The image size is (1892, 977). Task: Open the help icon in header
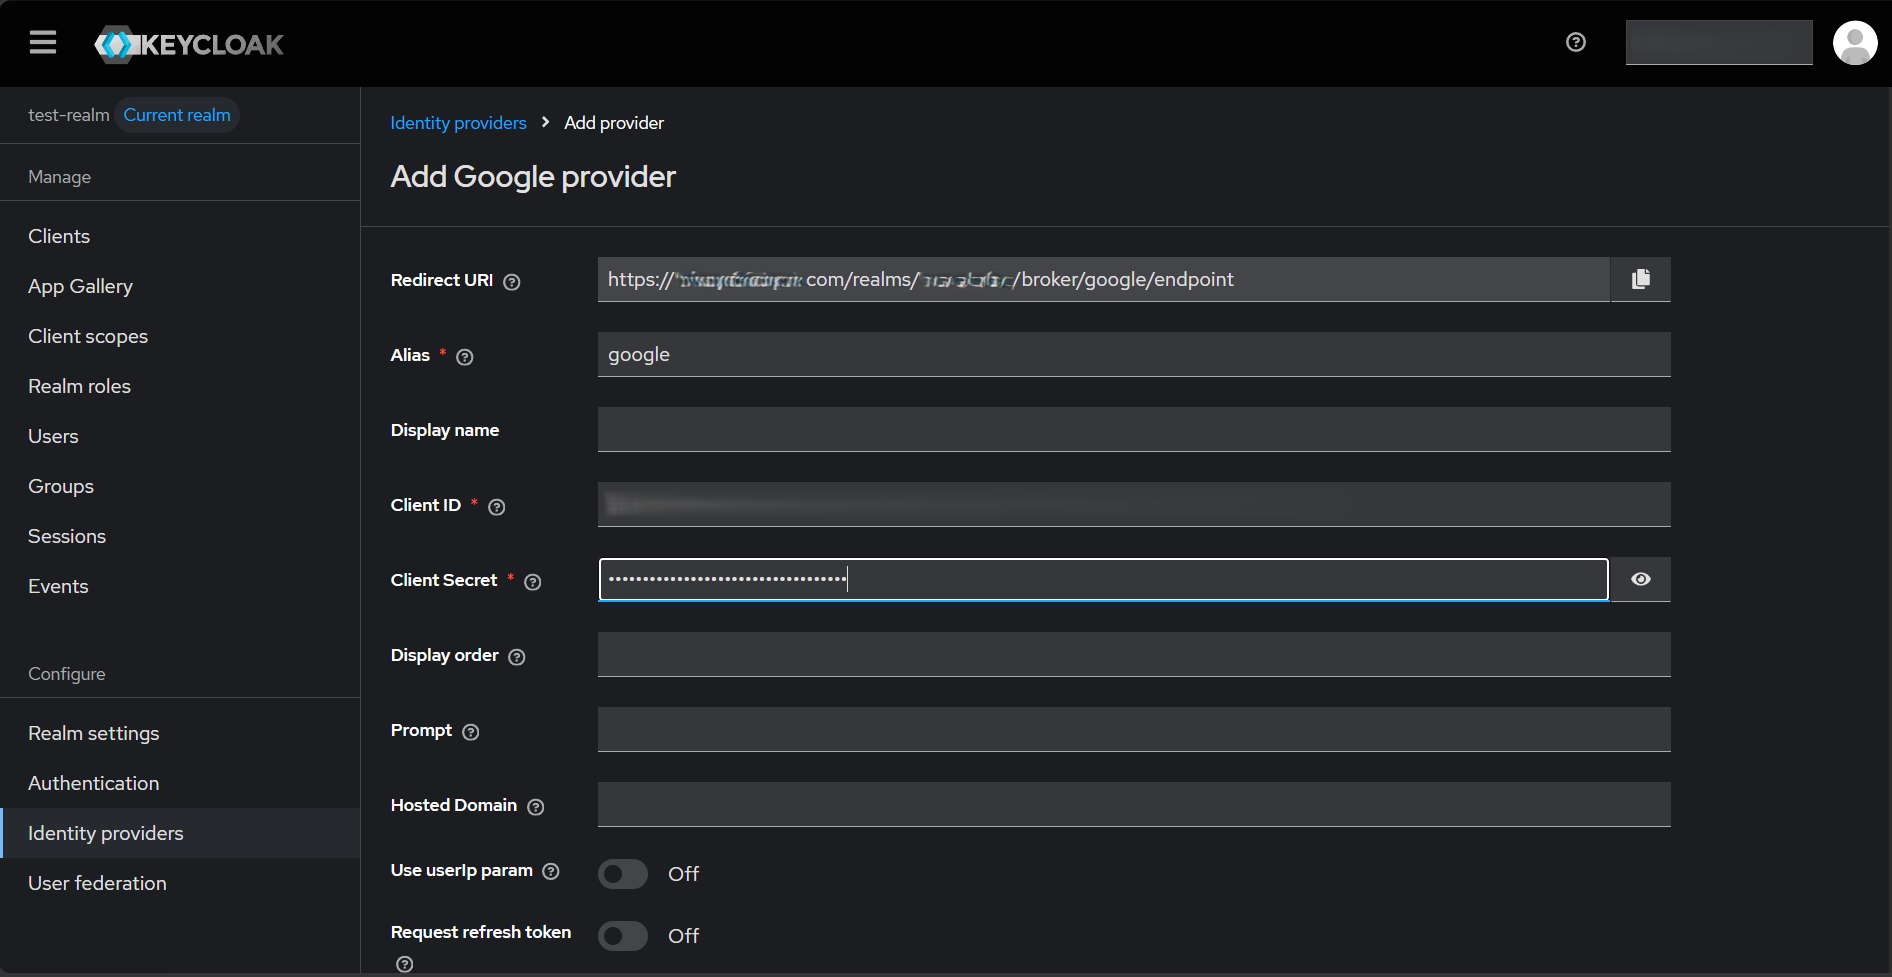[1576, 42]
